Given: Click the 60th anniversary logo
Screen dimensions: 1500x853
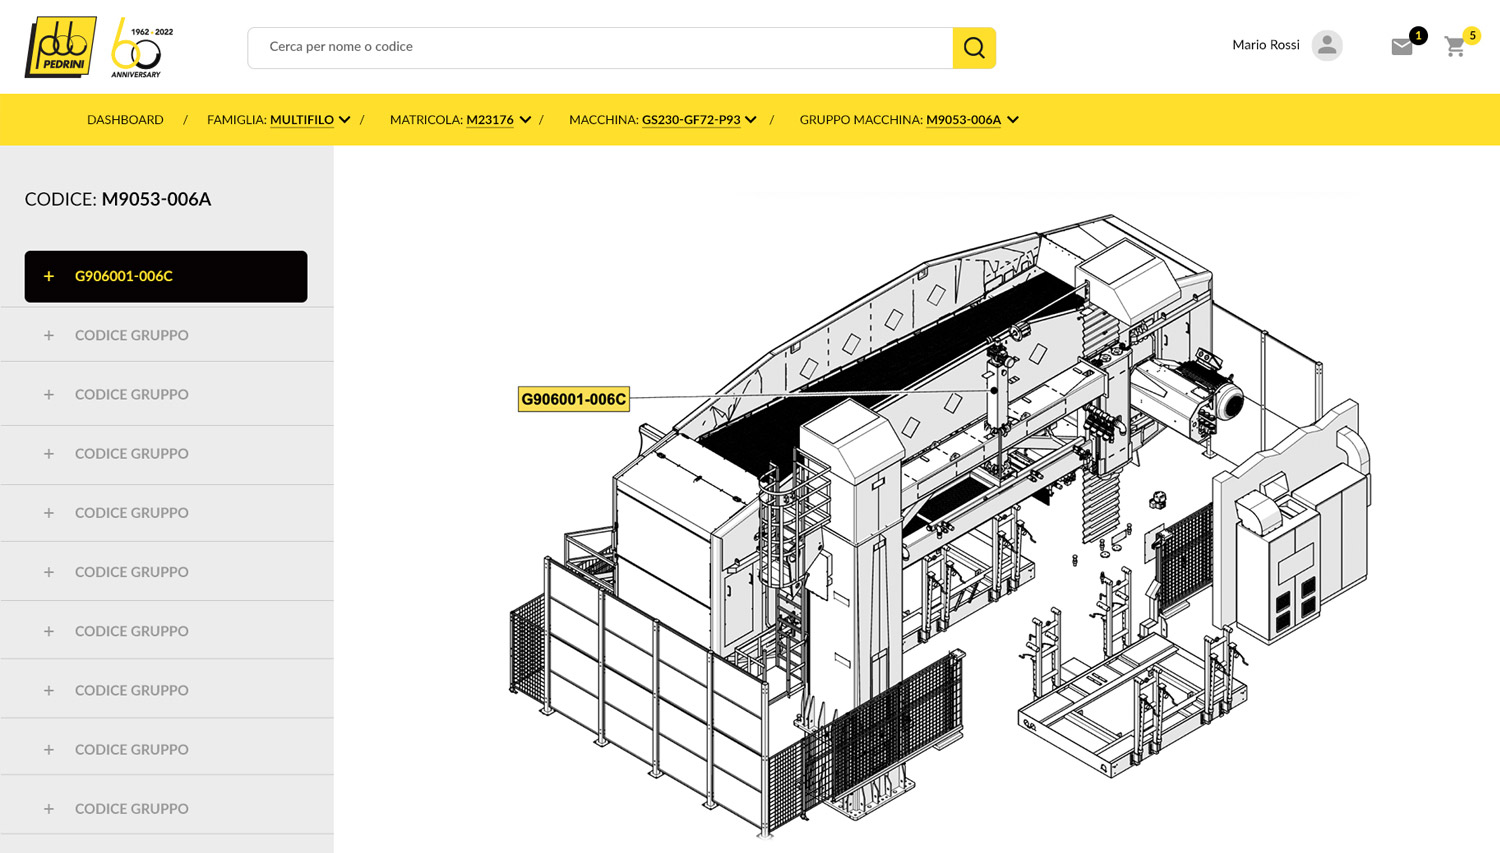Looking at the screenshot, I should (x=141, y=48).
